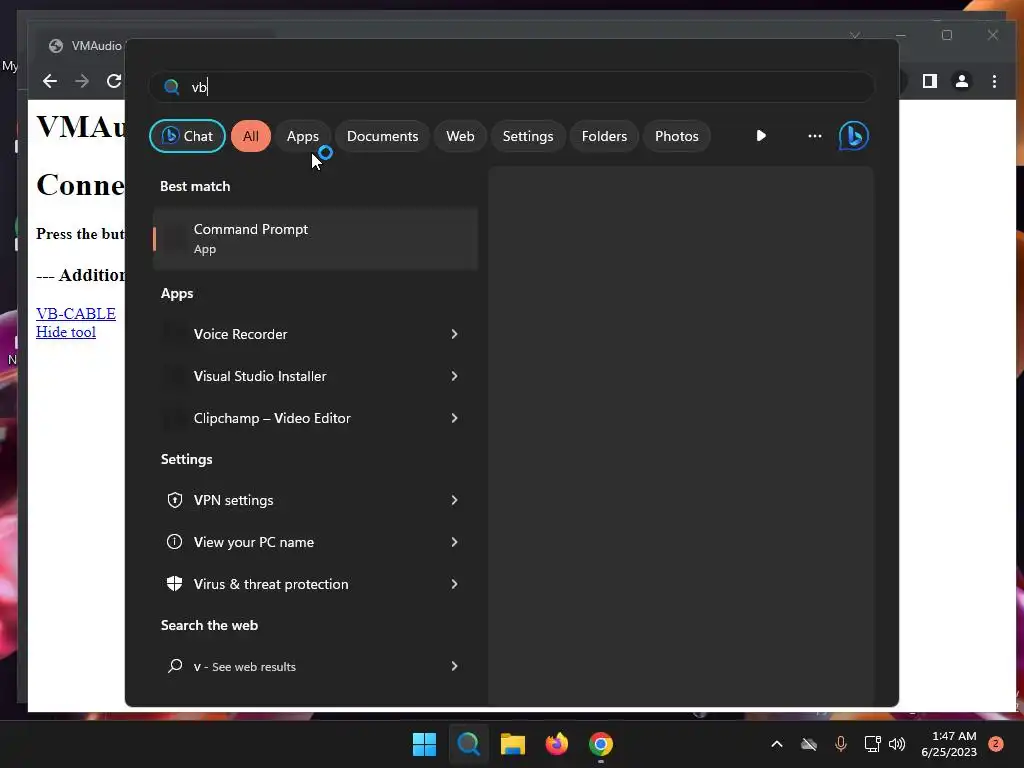Filter results by Settings
1024x768 pixels.
[x=528, y=136]
